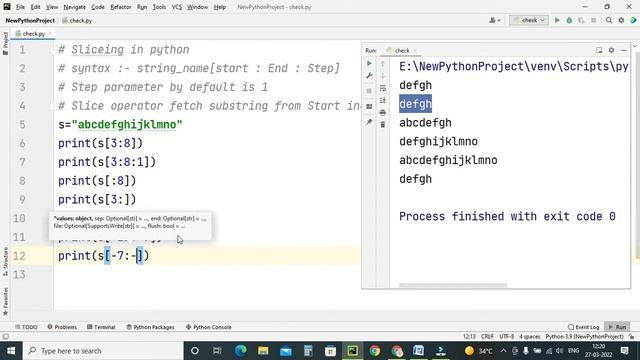Viewport: 640px width, 360px height.
Task: Open the Tools menu
Action: point(159,7)
